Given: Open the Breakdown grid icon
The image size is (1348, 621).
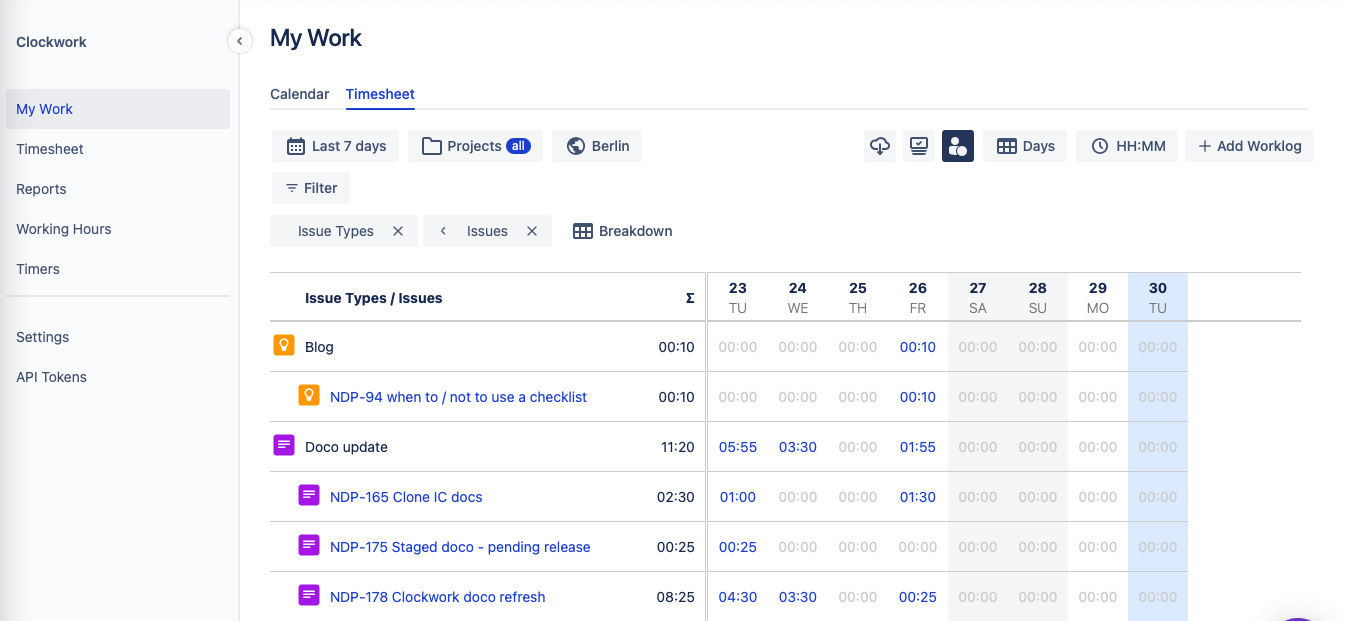Looking at the screenshot, I should 583,231.
